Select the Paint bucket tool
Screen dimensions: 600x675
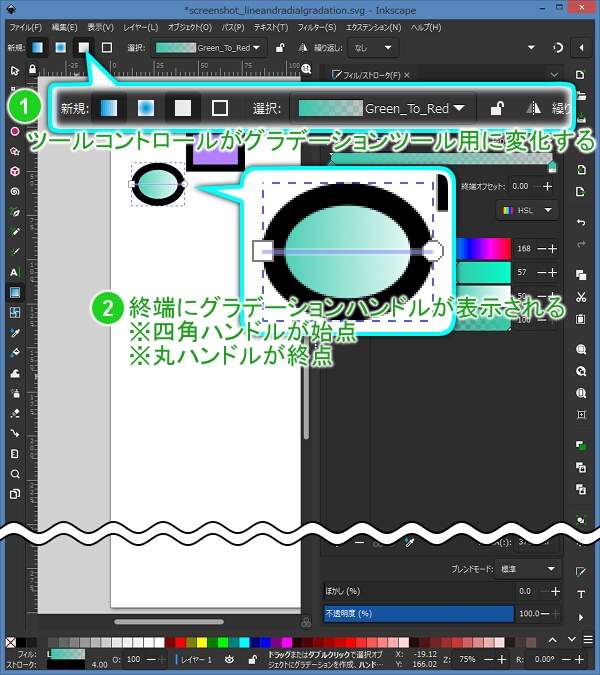(x=15, y=353)
